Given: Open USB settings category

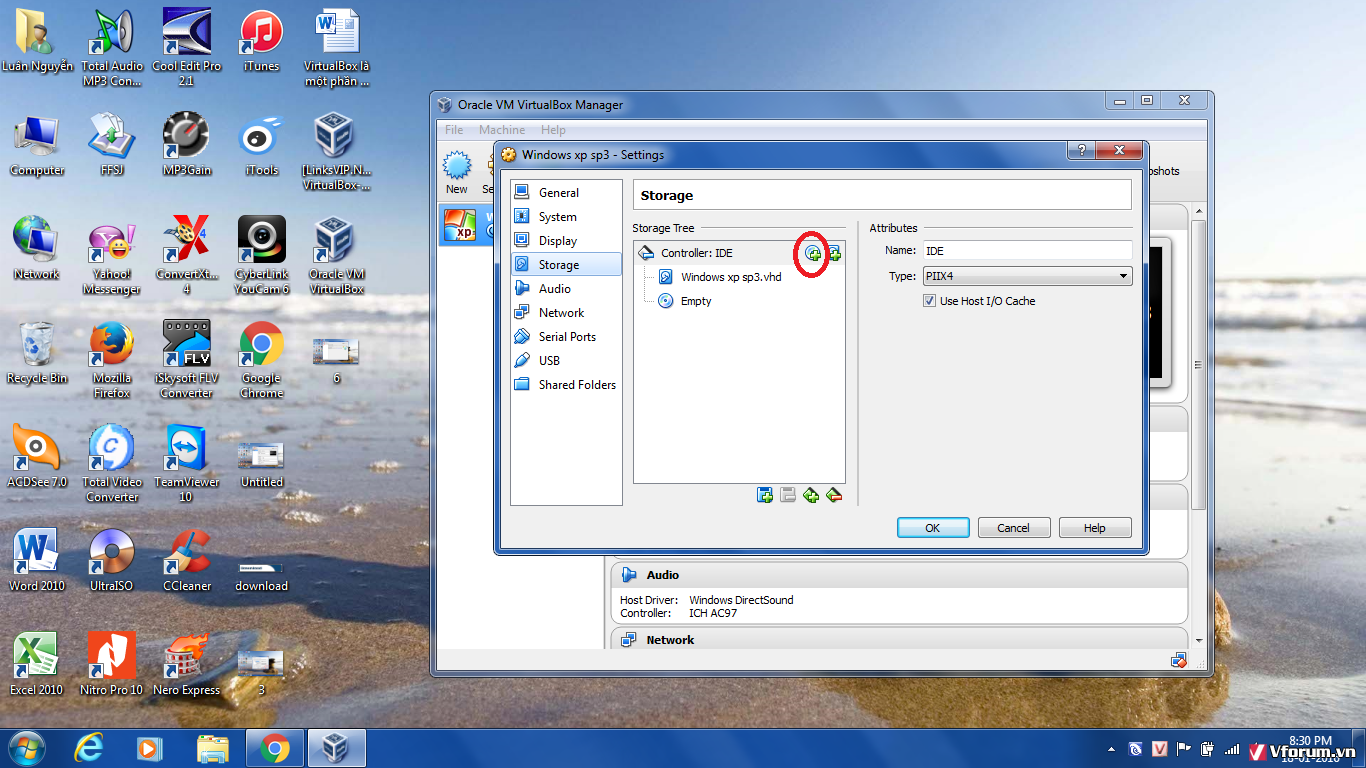Looking at the screenshot, I should [x=566, y=361].
